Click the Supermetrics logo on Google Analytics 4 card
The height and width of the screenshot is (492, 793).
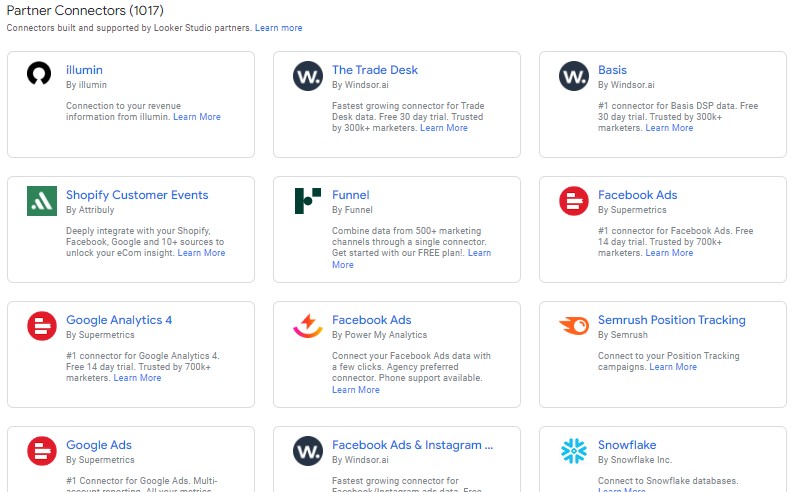click(x=42, y=326)
